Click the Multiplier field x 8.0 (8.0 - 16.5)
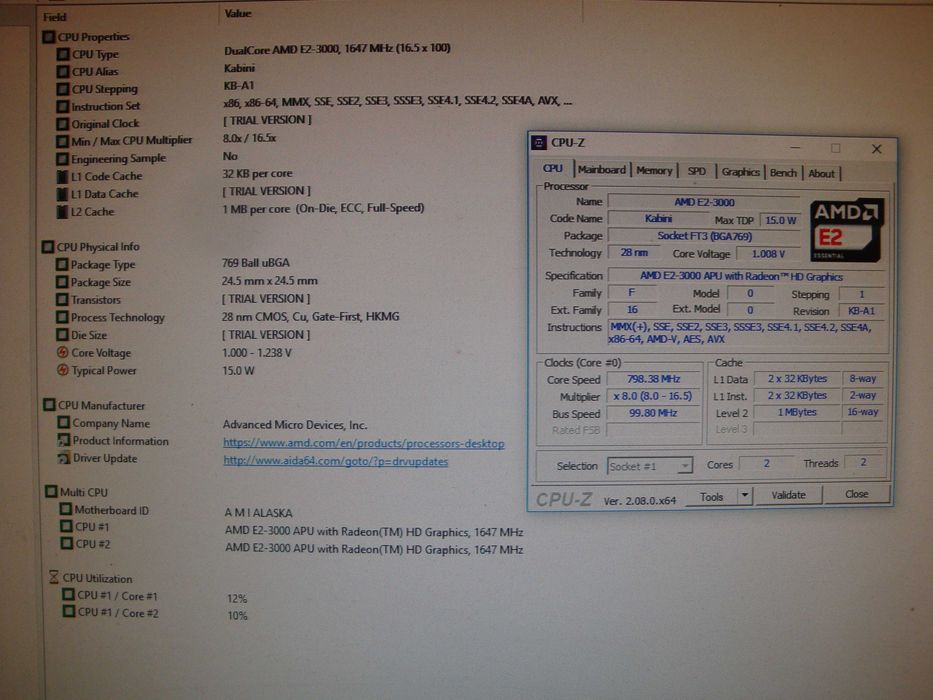933x700 pixels. click(x=653, y=396)
